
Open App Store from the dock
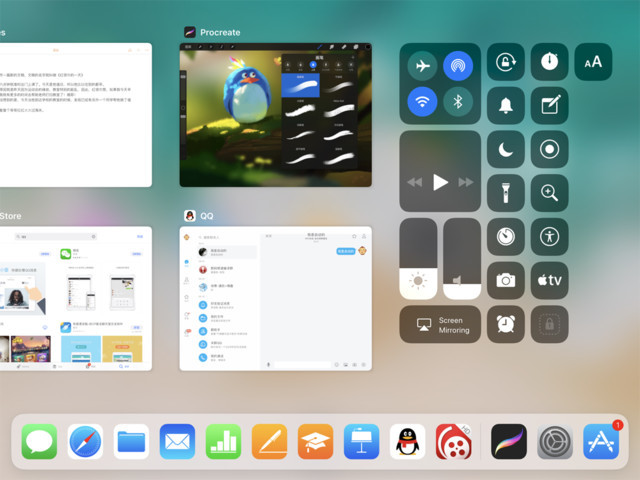pos(601,442)
